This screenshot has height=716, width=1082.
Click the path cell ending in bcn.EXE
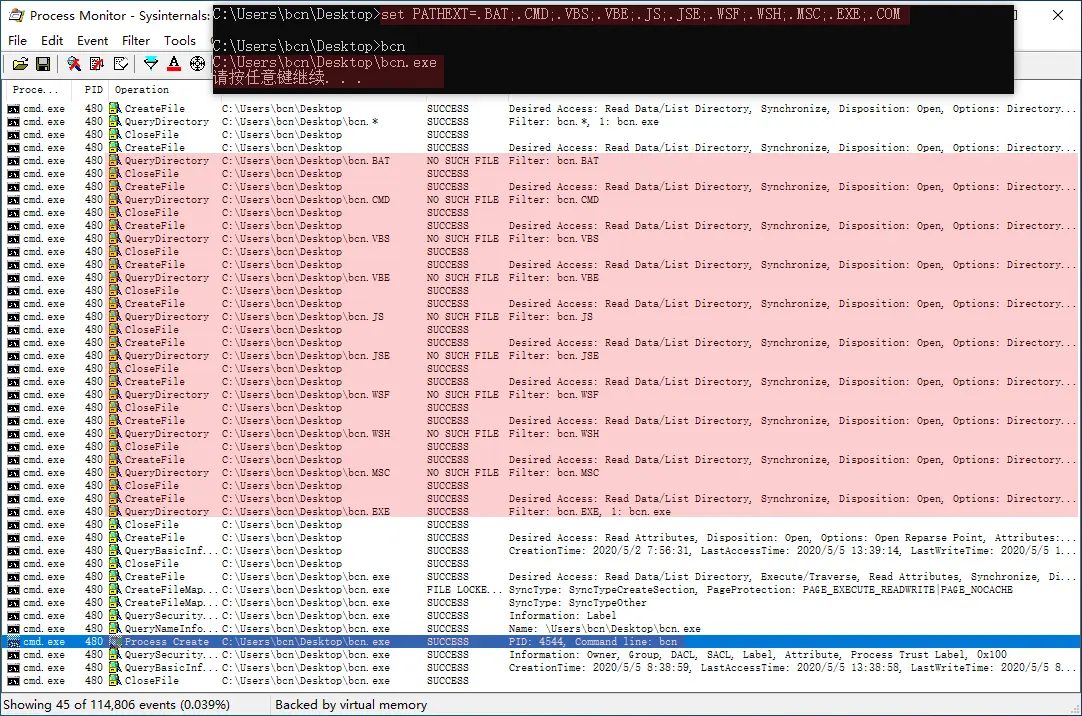306,512
